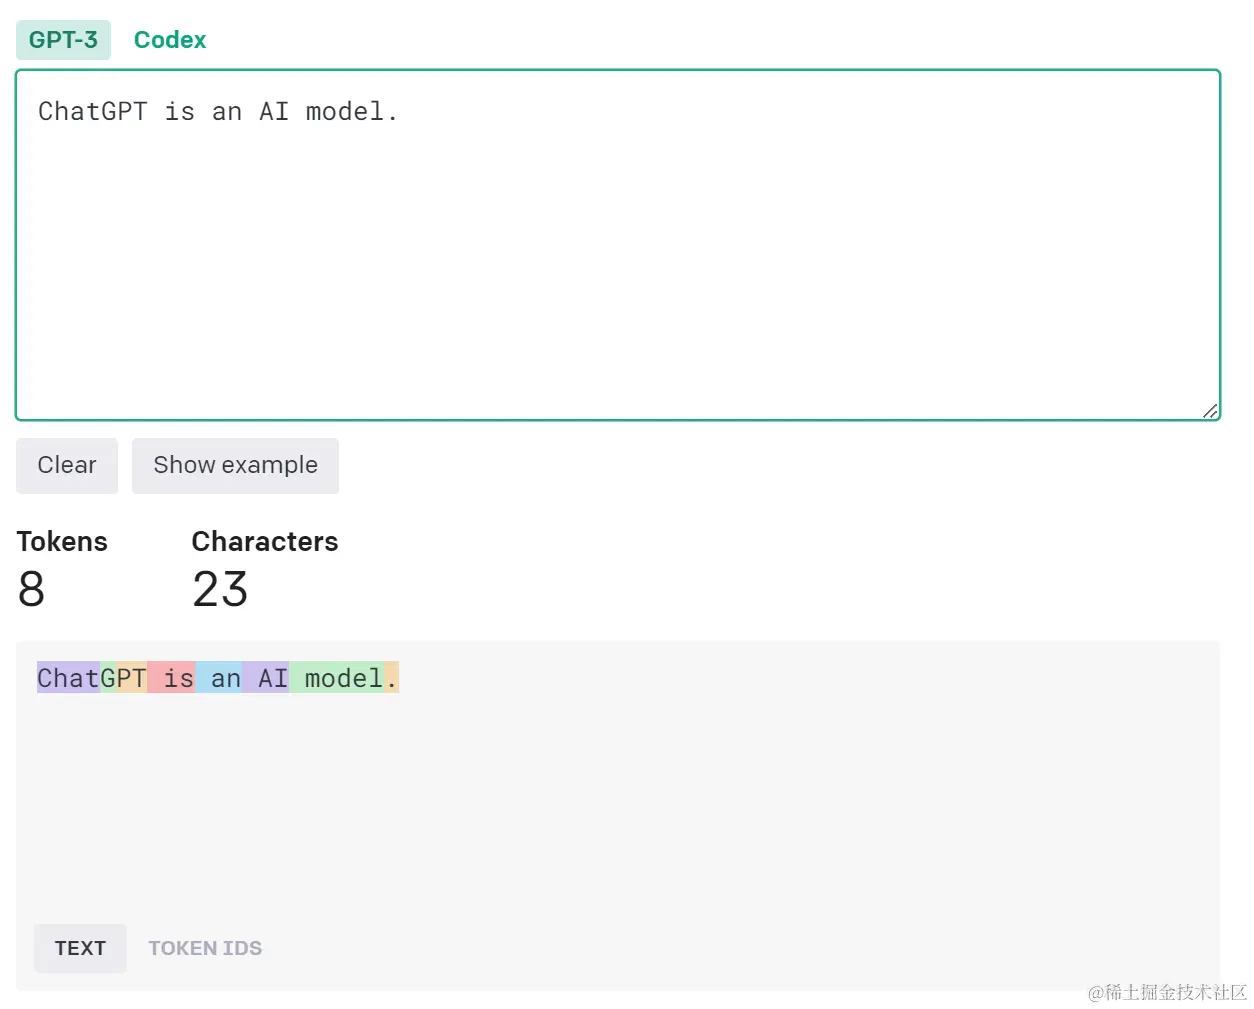Select the TEXT view tab
Viewport: 1254px width, 1009px height.
80,948
